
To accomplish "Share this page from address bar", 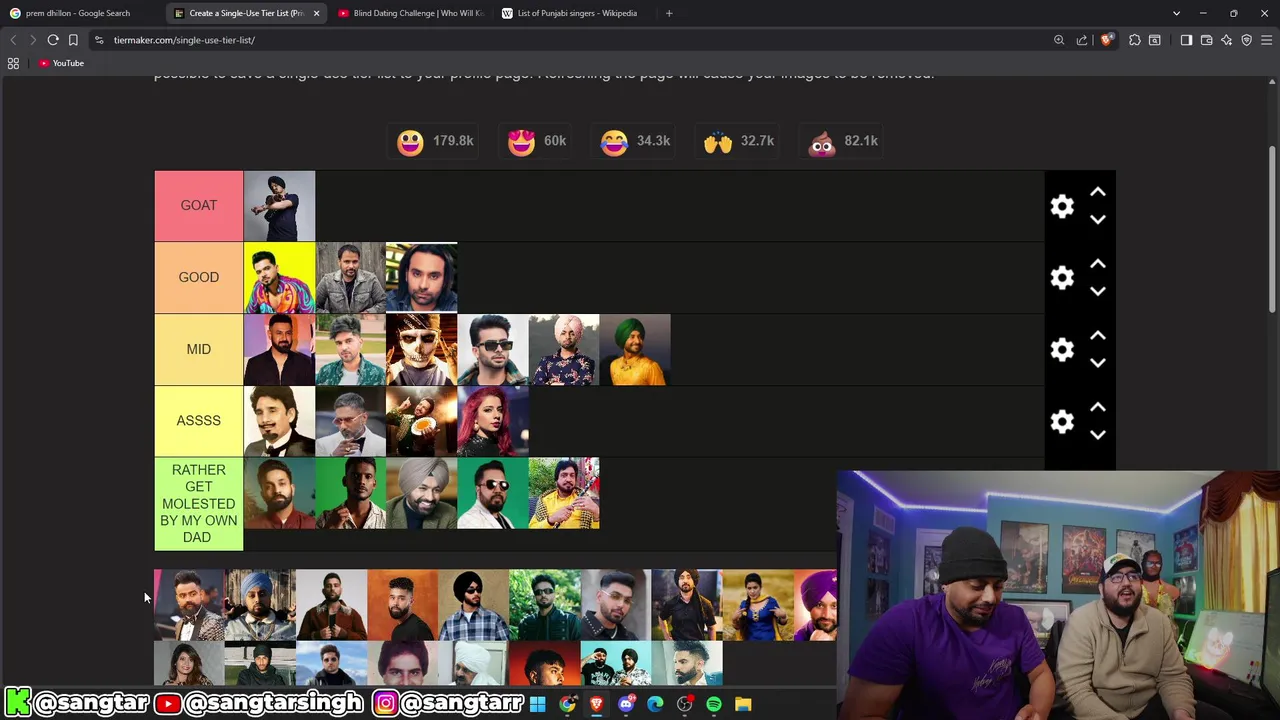I will [1082, 40].
